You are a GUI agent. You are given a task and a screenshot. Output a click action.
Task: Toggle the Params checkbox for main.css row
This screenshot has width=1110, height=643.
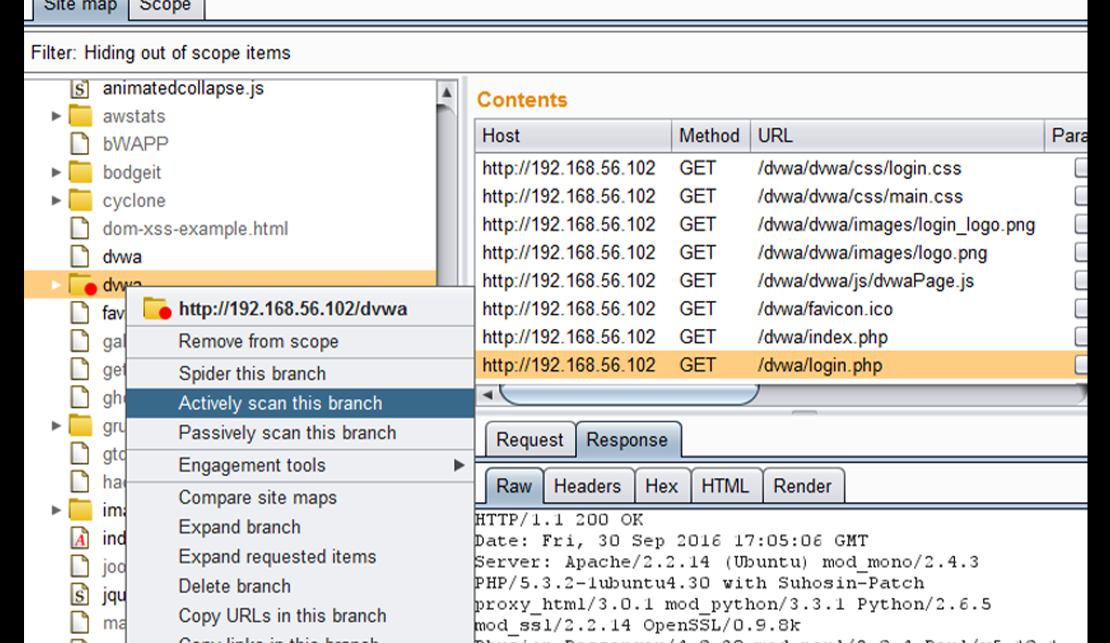1080,196
